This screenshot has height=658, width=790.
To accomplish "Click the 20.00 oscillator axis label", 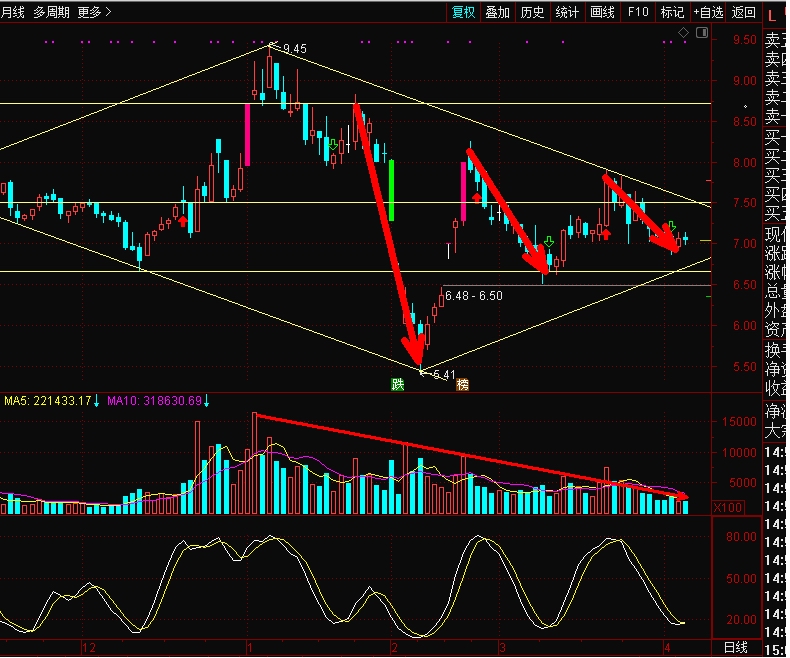I will (x=741, y=620).
